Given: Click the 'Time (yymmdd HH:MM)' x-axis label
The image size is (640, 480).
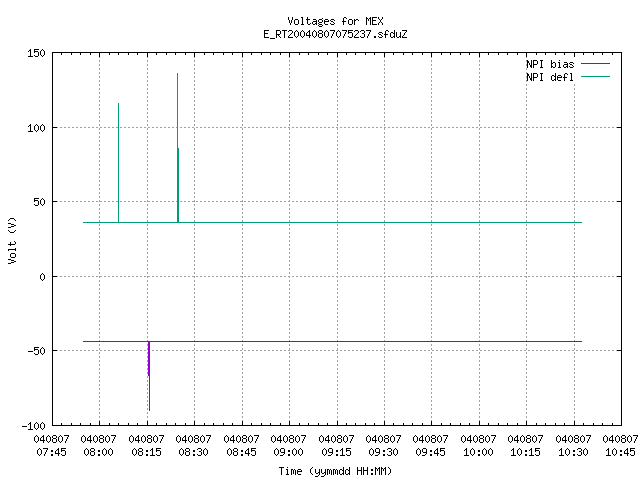Looking at the screenshot, I should click(335, 471).
